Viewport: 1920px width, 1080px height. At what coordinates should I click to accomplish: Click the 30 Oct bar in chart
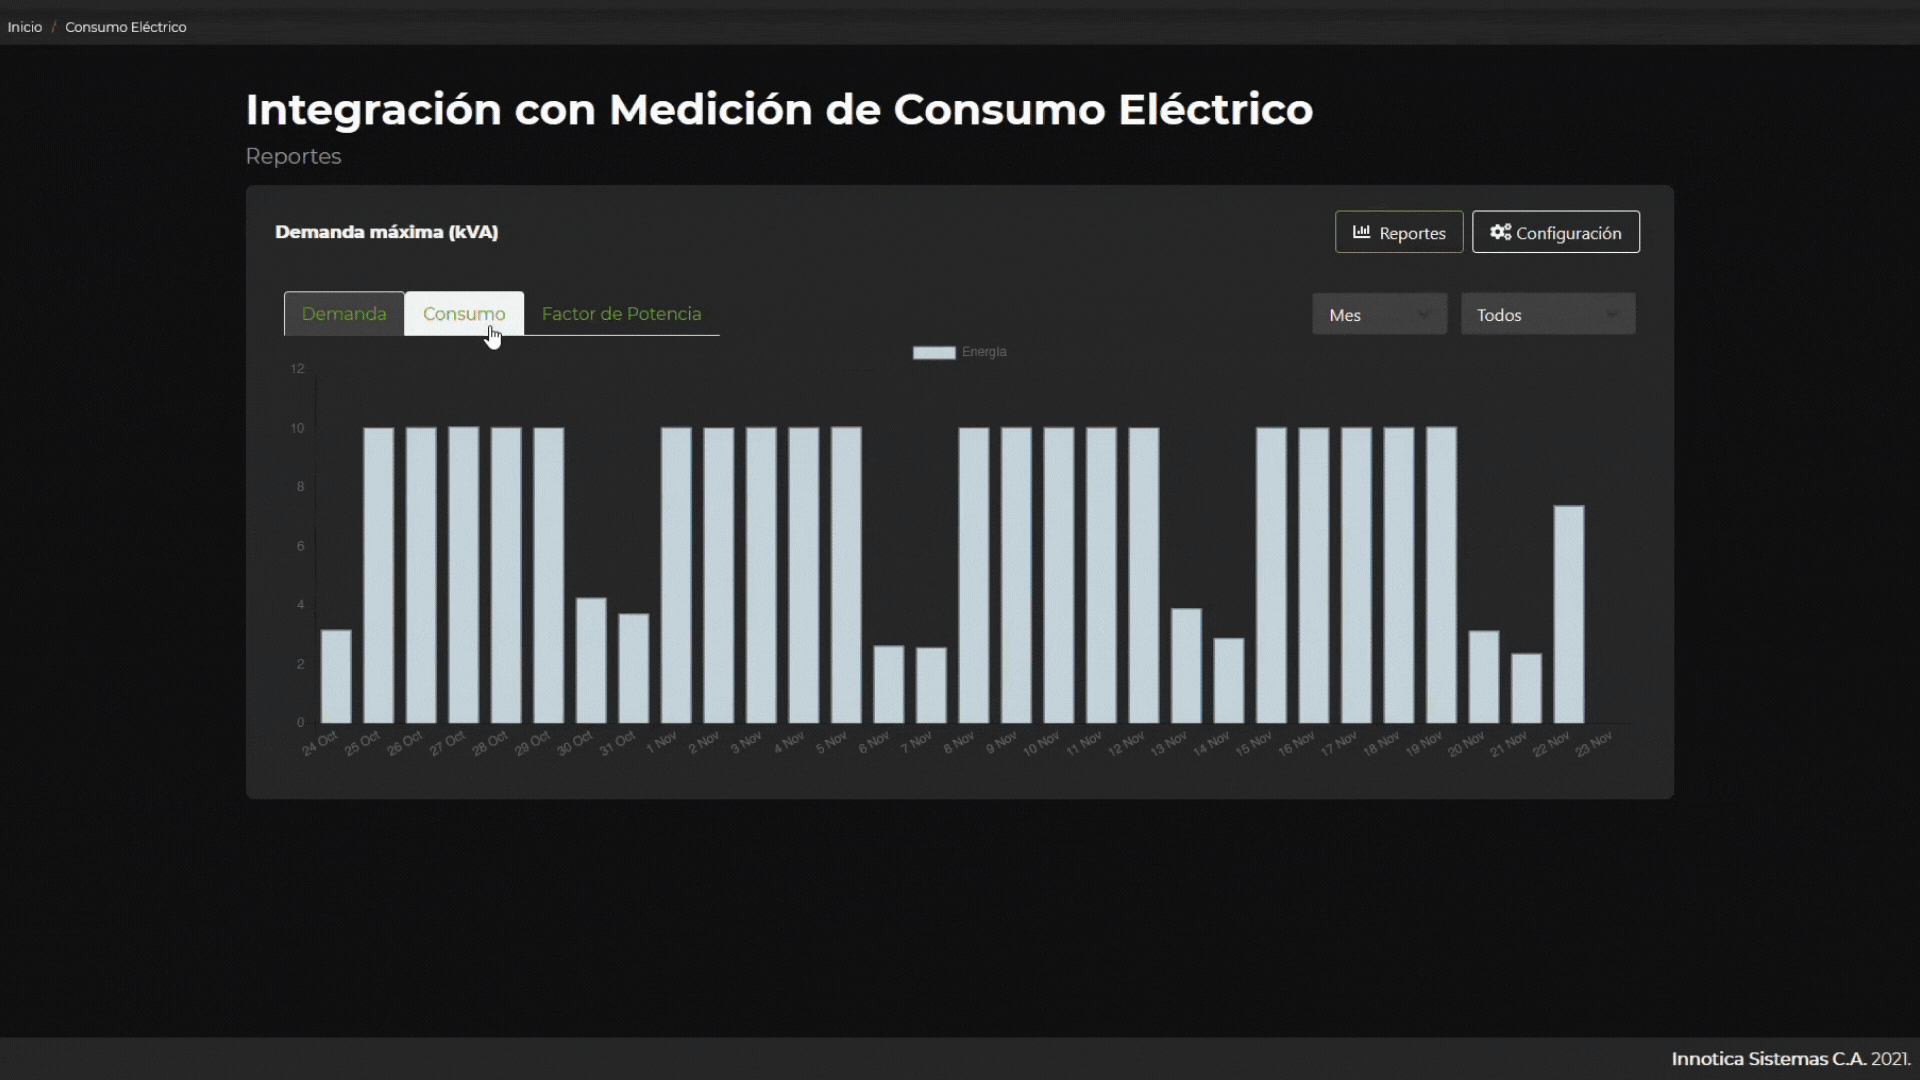[x=591, y=660]
